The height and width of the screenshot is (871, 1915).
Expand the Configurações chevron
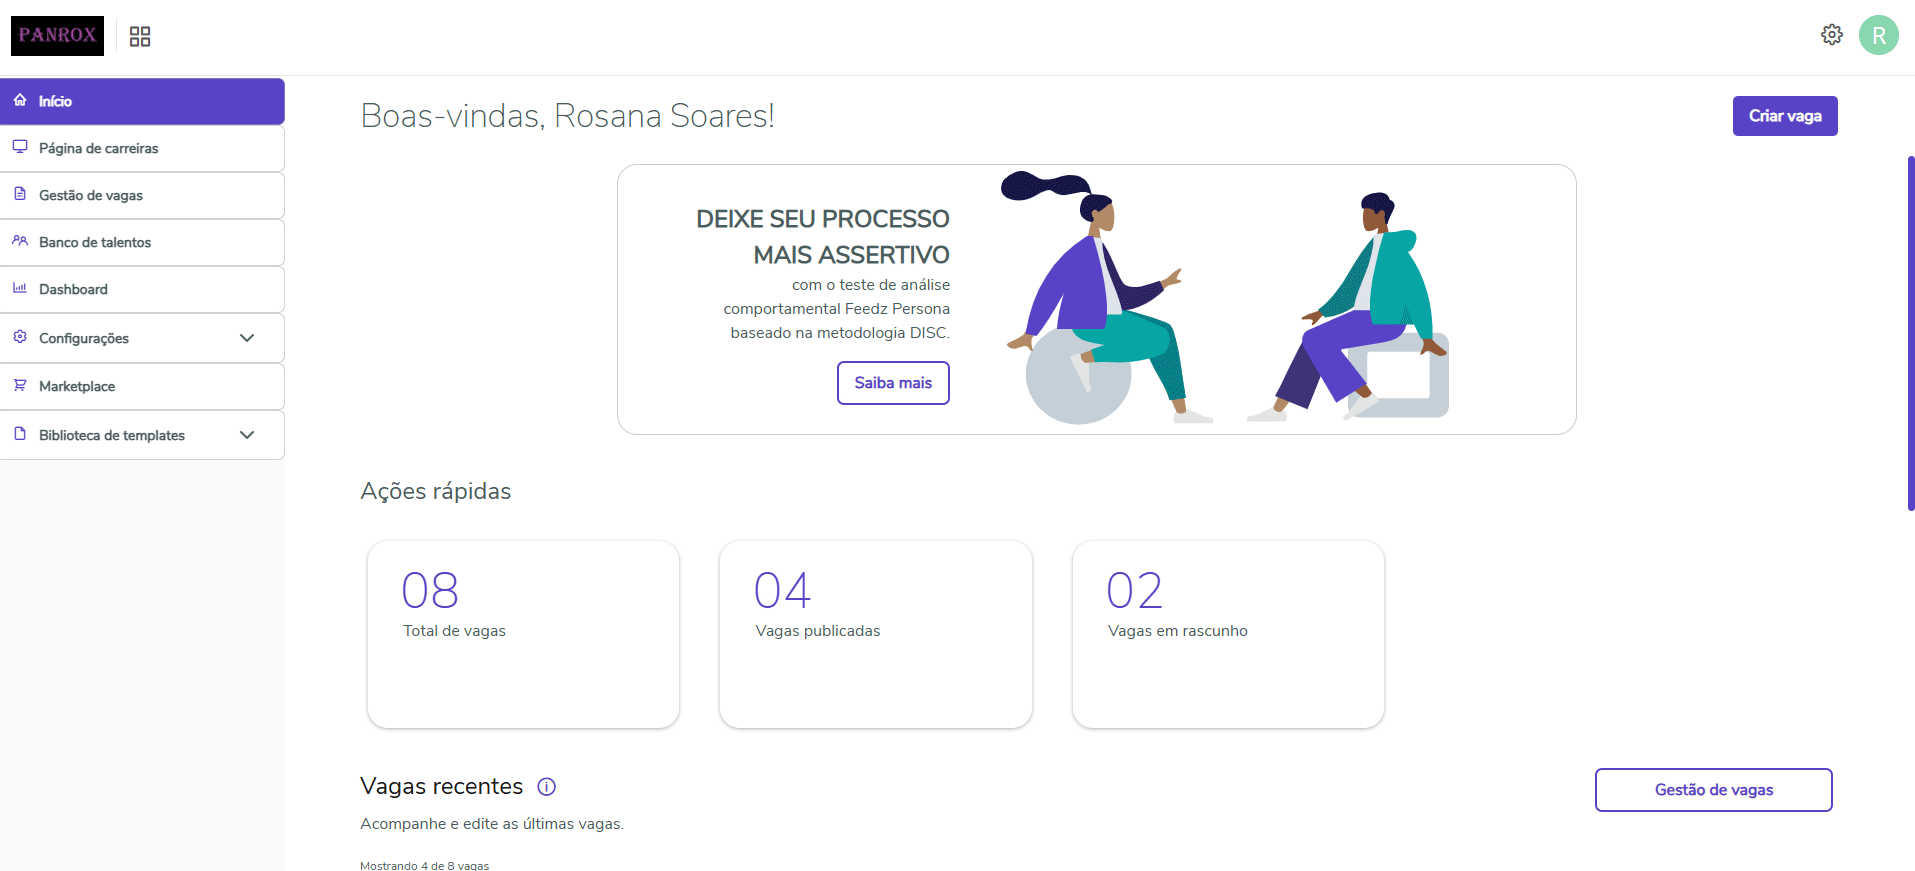(247, 338)
